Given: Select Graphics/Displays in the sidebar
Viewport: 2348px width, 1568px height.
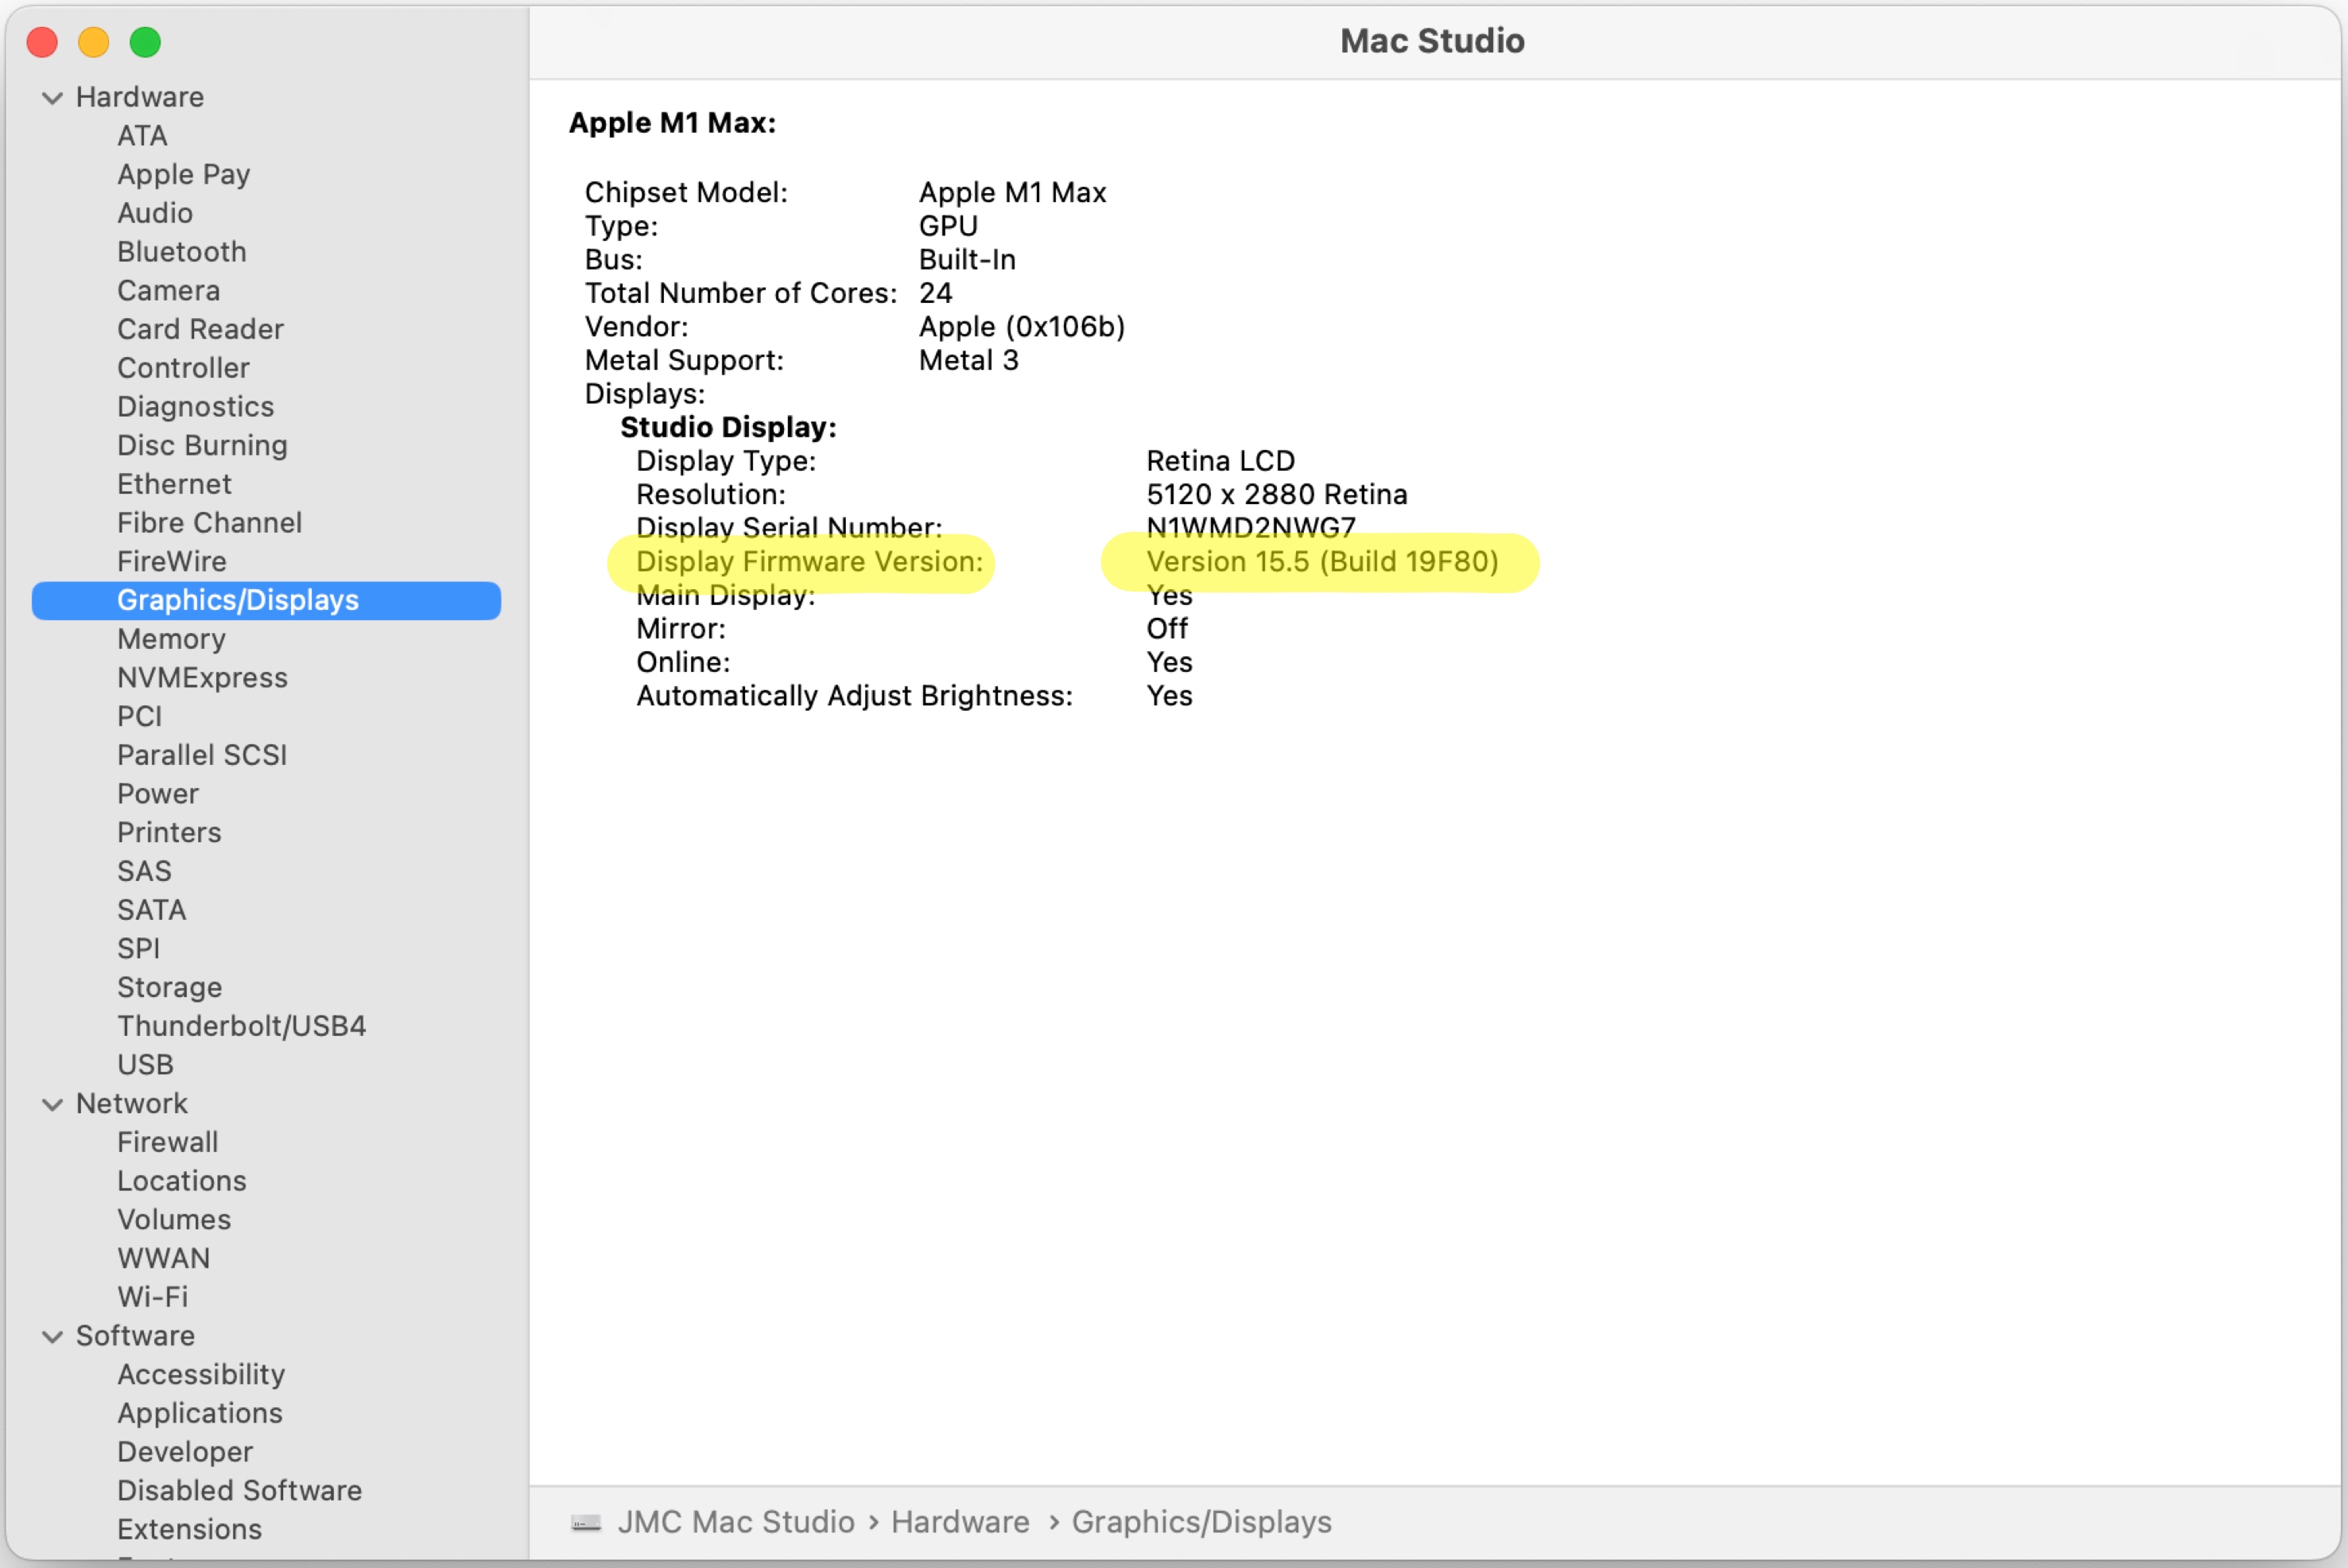Looking at the screenshot, I should coord(238,600).
